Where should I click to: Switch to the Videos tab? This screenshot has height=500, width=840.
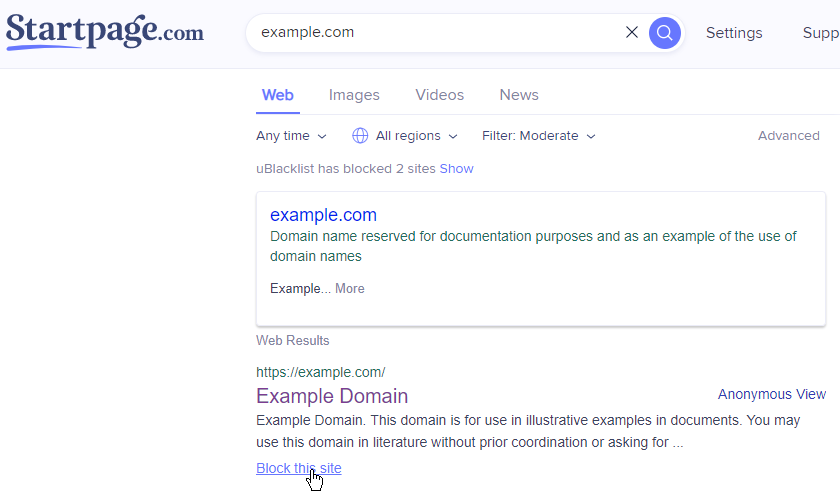tap(440, 95)
